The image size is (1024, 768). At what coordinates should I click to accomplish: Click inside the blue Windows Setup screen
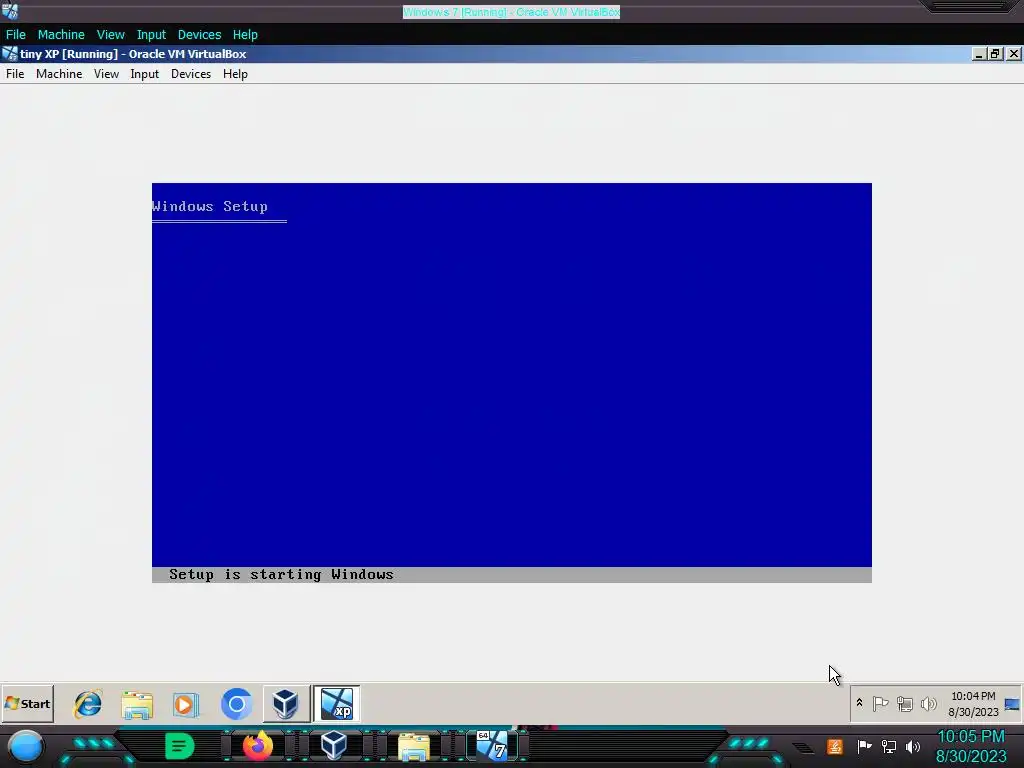[x=511, y=382]
